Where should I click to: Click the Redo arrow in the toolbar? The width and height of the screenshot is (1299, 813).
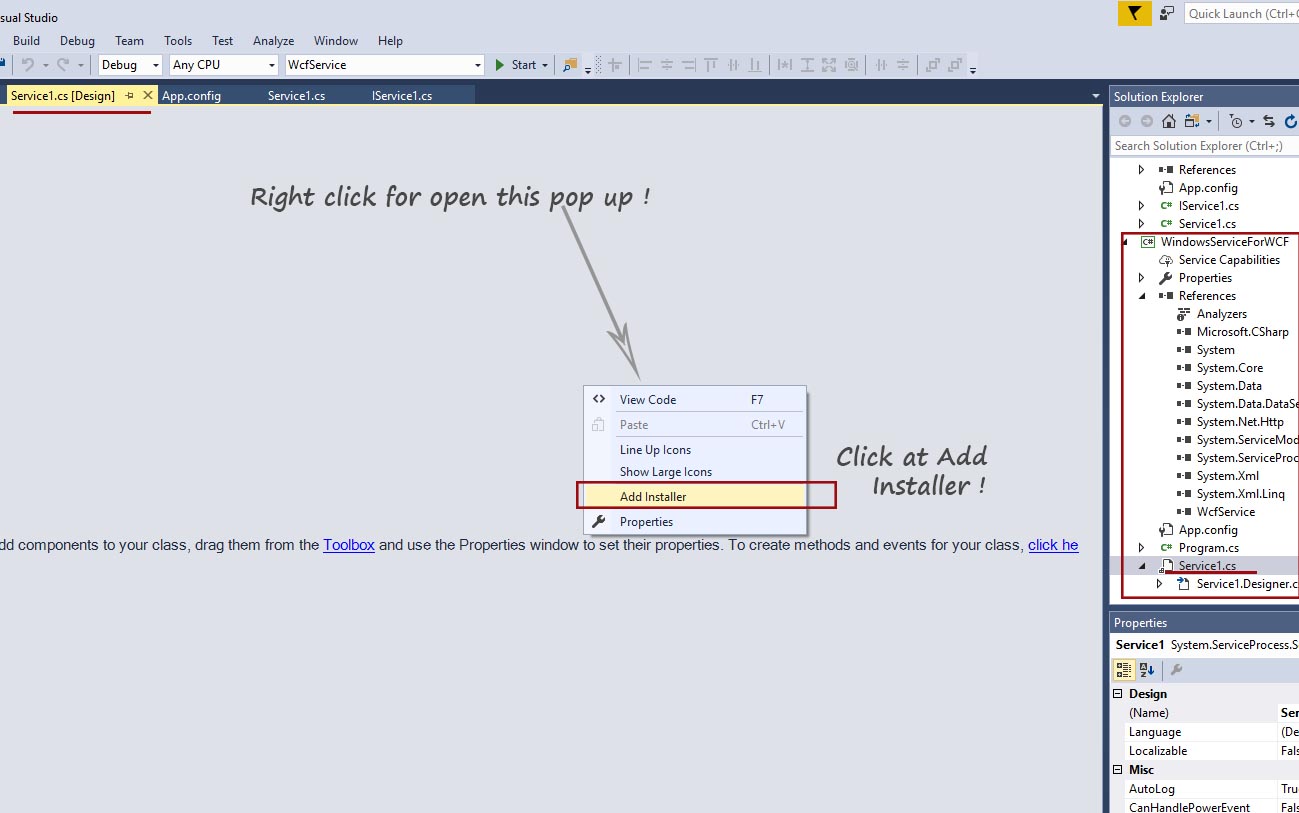point(62,65)
